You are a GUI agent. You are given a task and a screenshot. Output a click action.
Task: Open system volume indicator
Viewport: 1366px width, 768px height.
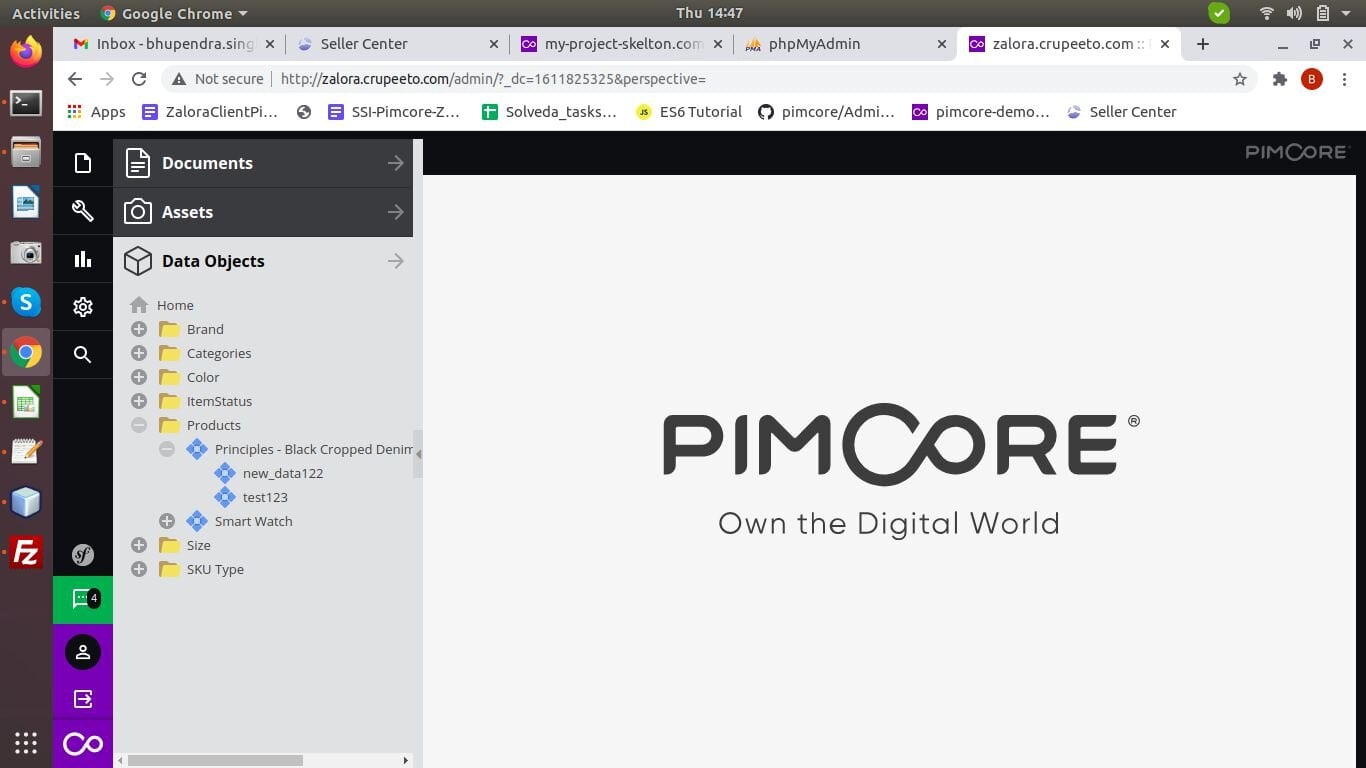(x=1294, y=13)
